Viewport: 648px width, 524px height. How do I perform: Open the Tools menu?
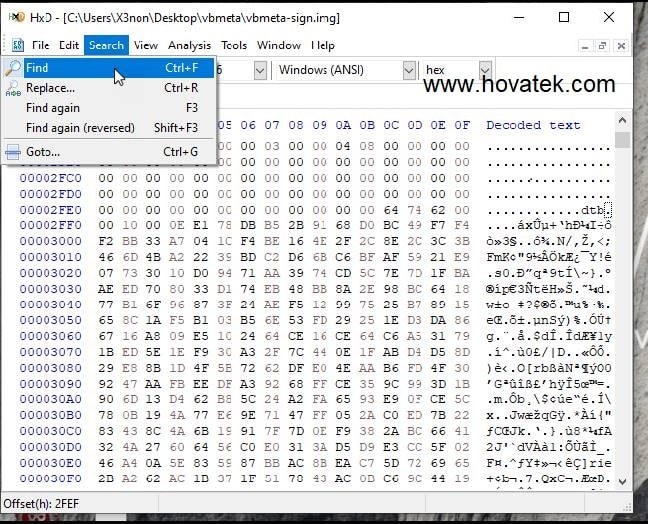(x=233, y=45)
